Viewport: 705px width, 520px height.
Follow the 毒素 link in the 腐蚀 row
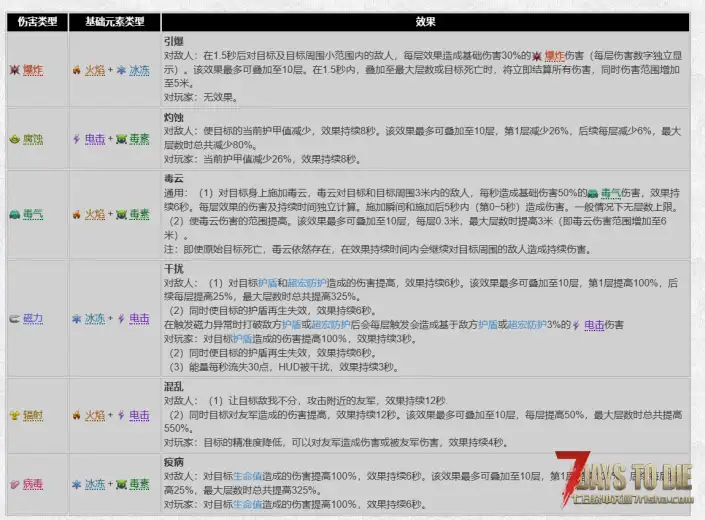[x=139, y=139]
